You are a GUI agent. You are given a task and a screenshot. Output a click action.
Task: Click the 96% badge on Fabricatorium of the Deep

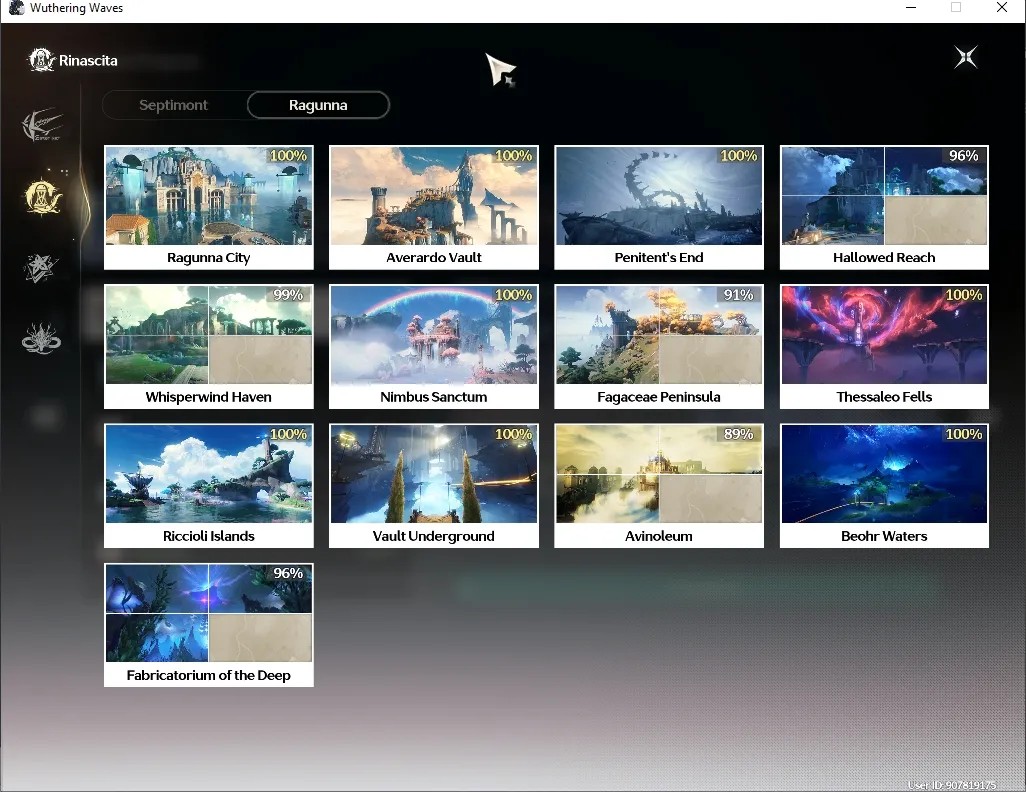coord(288,573)
